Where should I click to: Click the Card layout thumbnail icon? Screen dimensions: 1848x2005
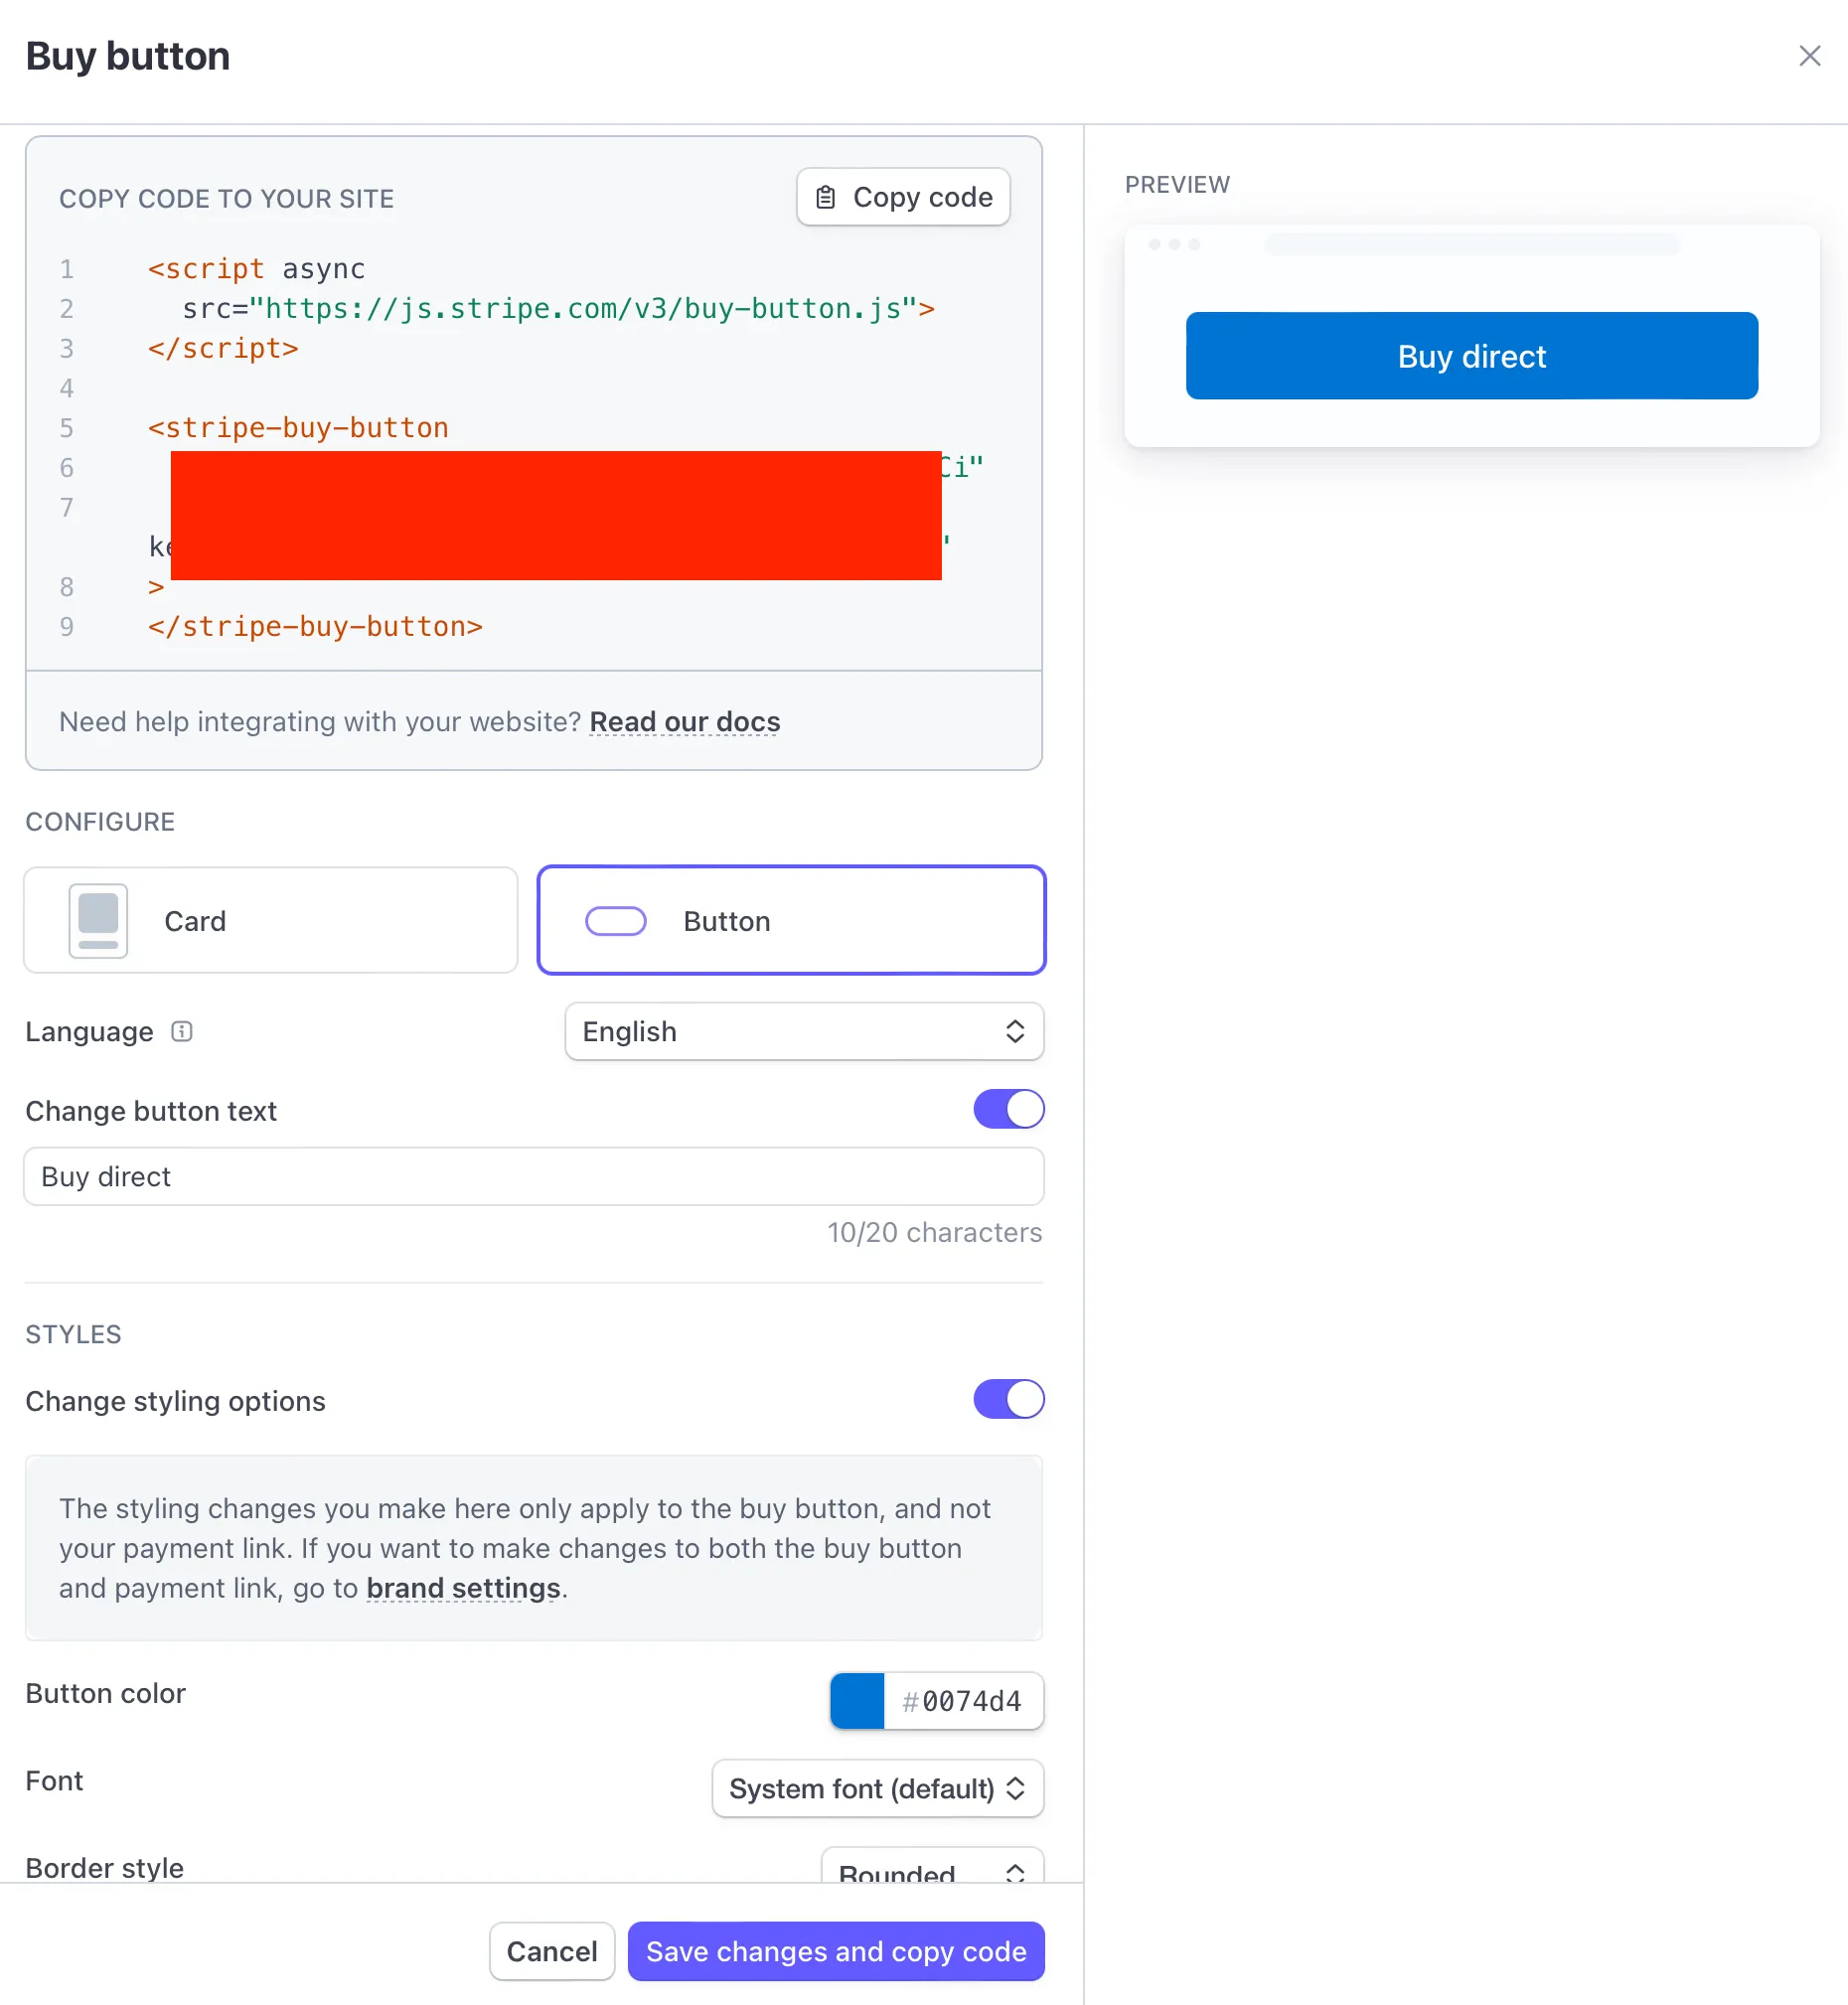point(98,920)
